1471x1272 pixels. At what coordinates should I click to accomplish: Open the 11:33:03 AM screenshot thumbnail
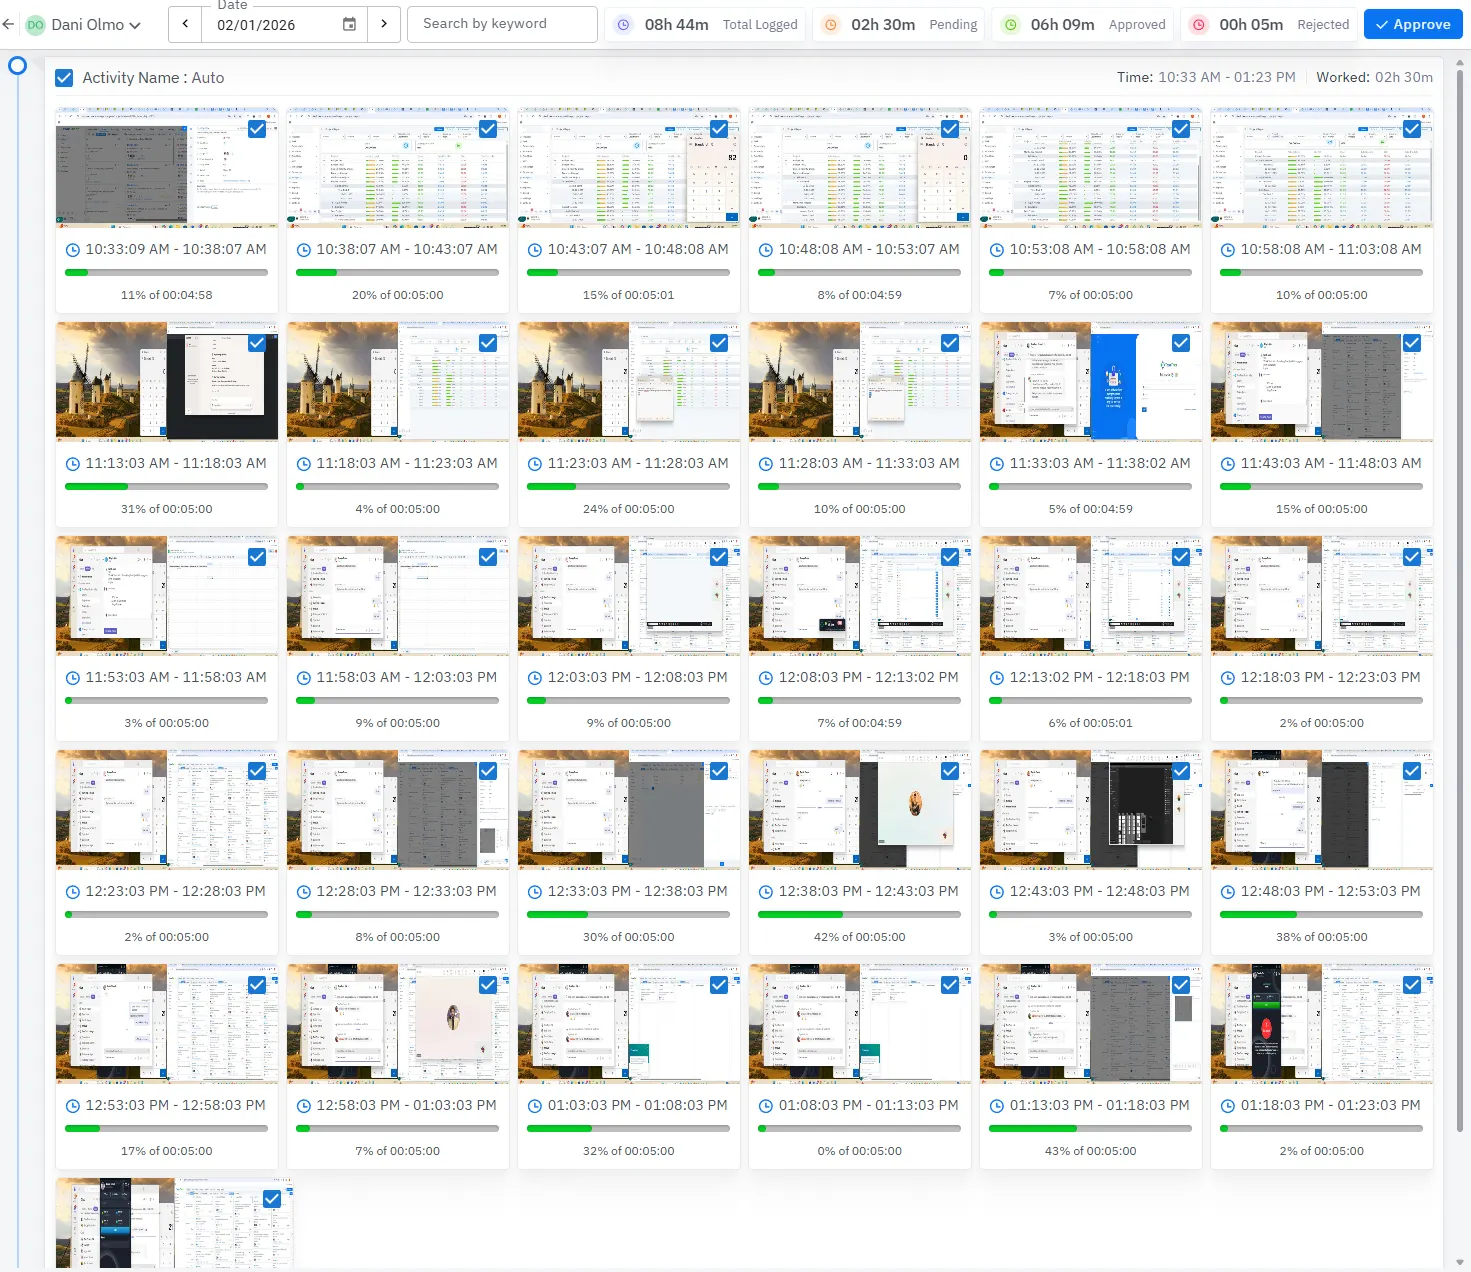pos(1090,381)
